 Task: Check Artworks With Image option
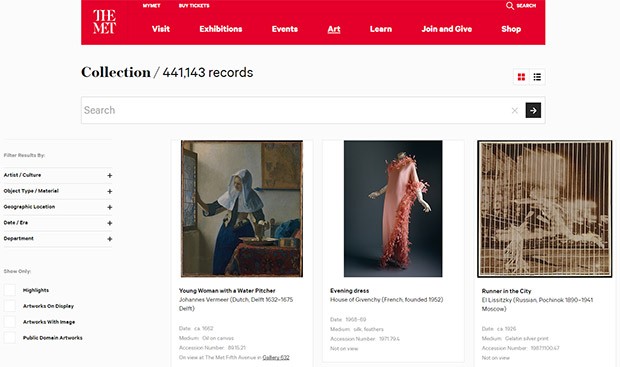[10, 322]
